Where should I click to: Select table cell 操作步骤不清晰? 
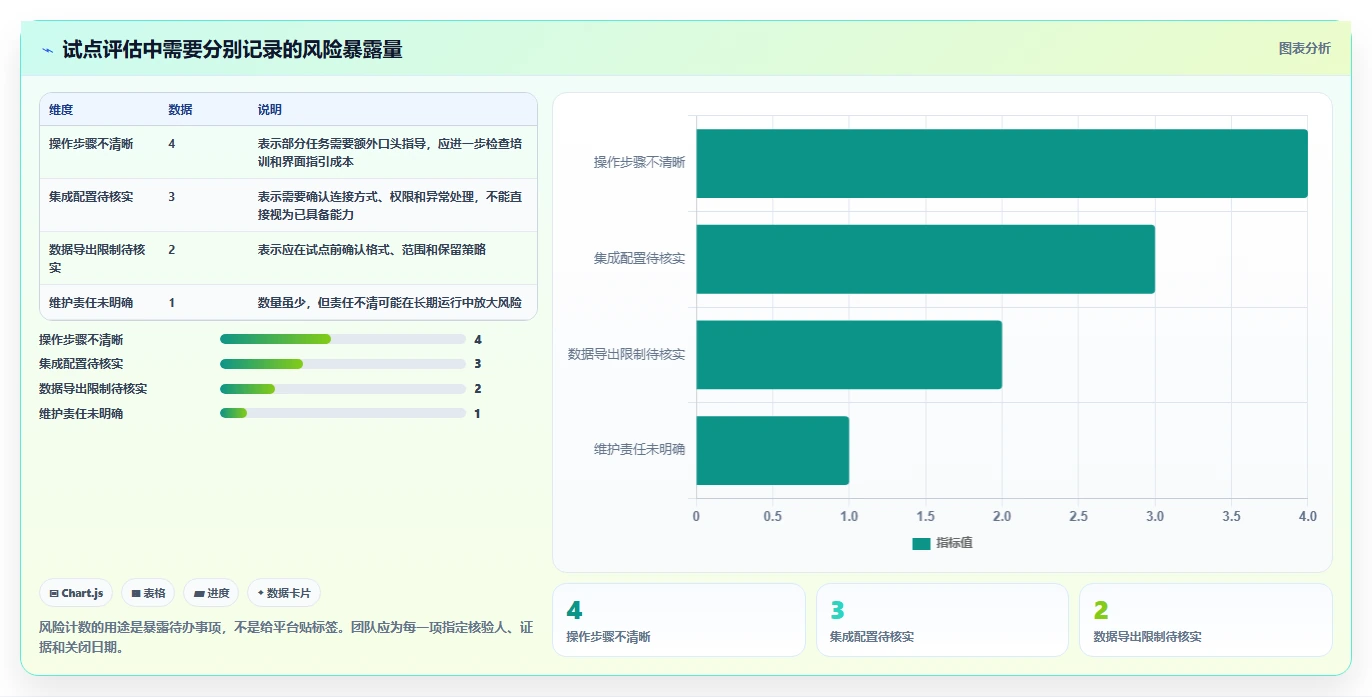coord(91,143)
